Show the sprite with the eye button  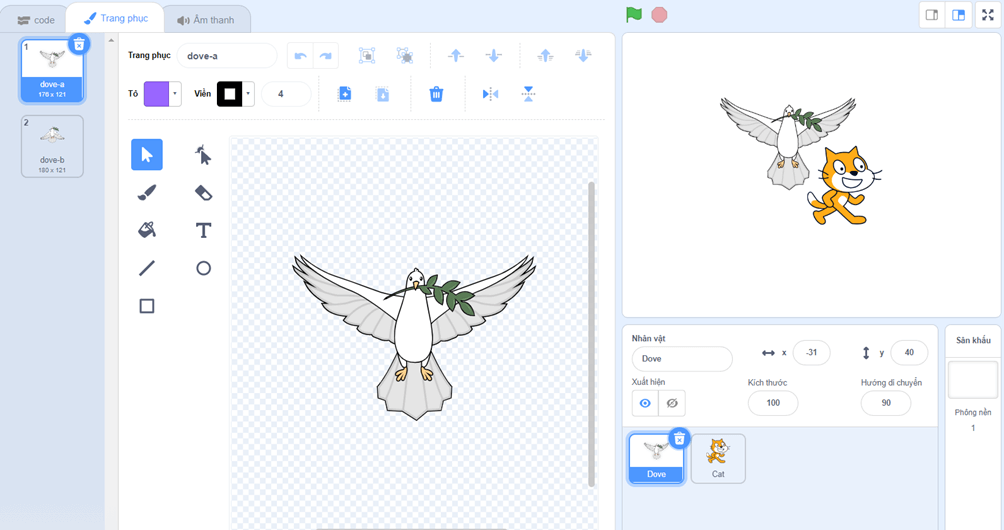[645, 403]
